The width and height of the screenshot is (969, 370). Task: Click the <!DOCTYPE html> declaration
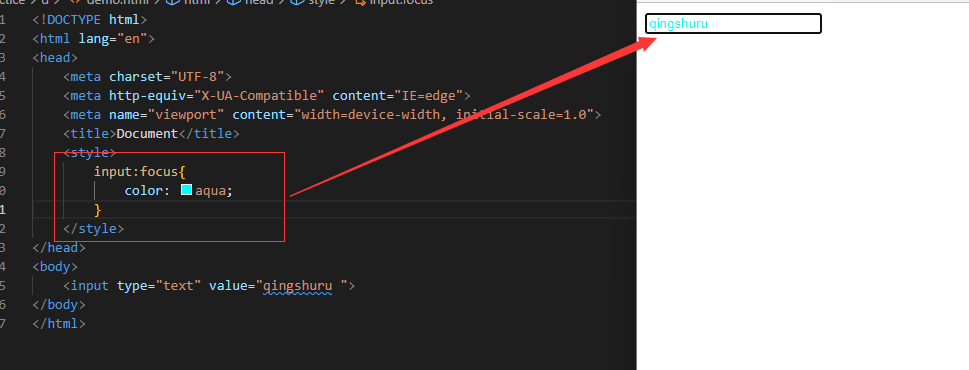(x=90, y=20)
